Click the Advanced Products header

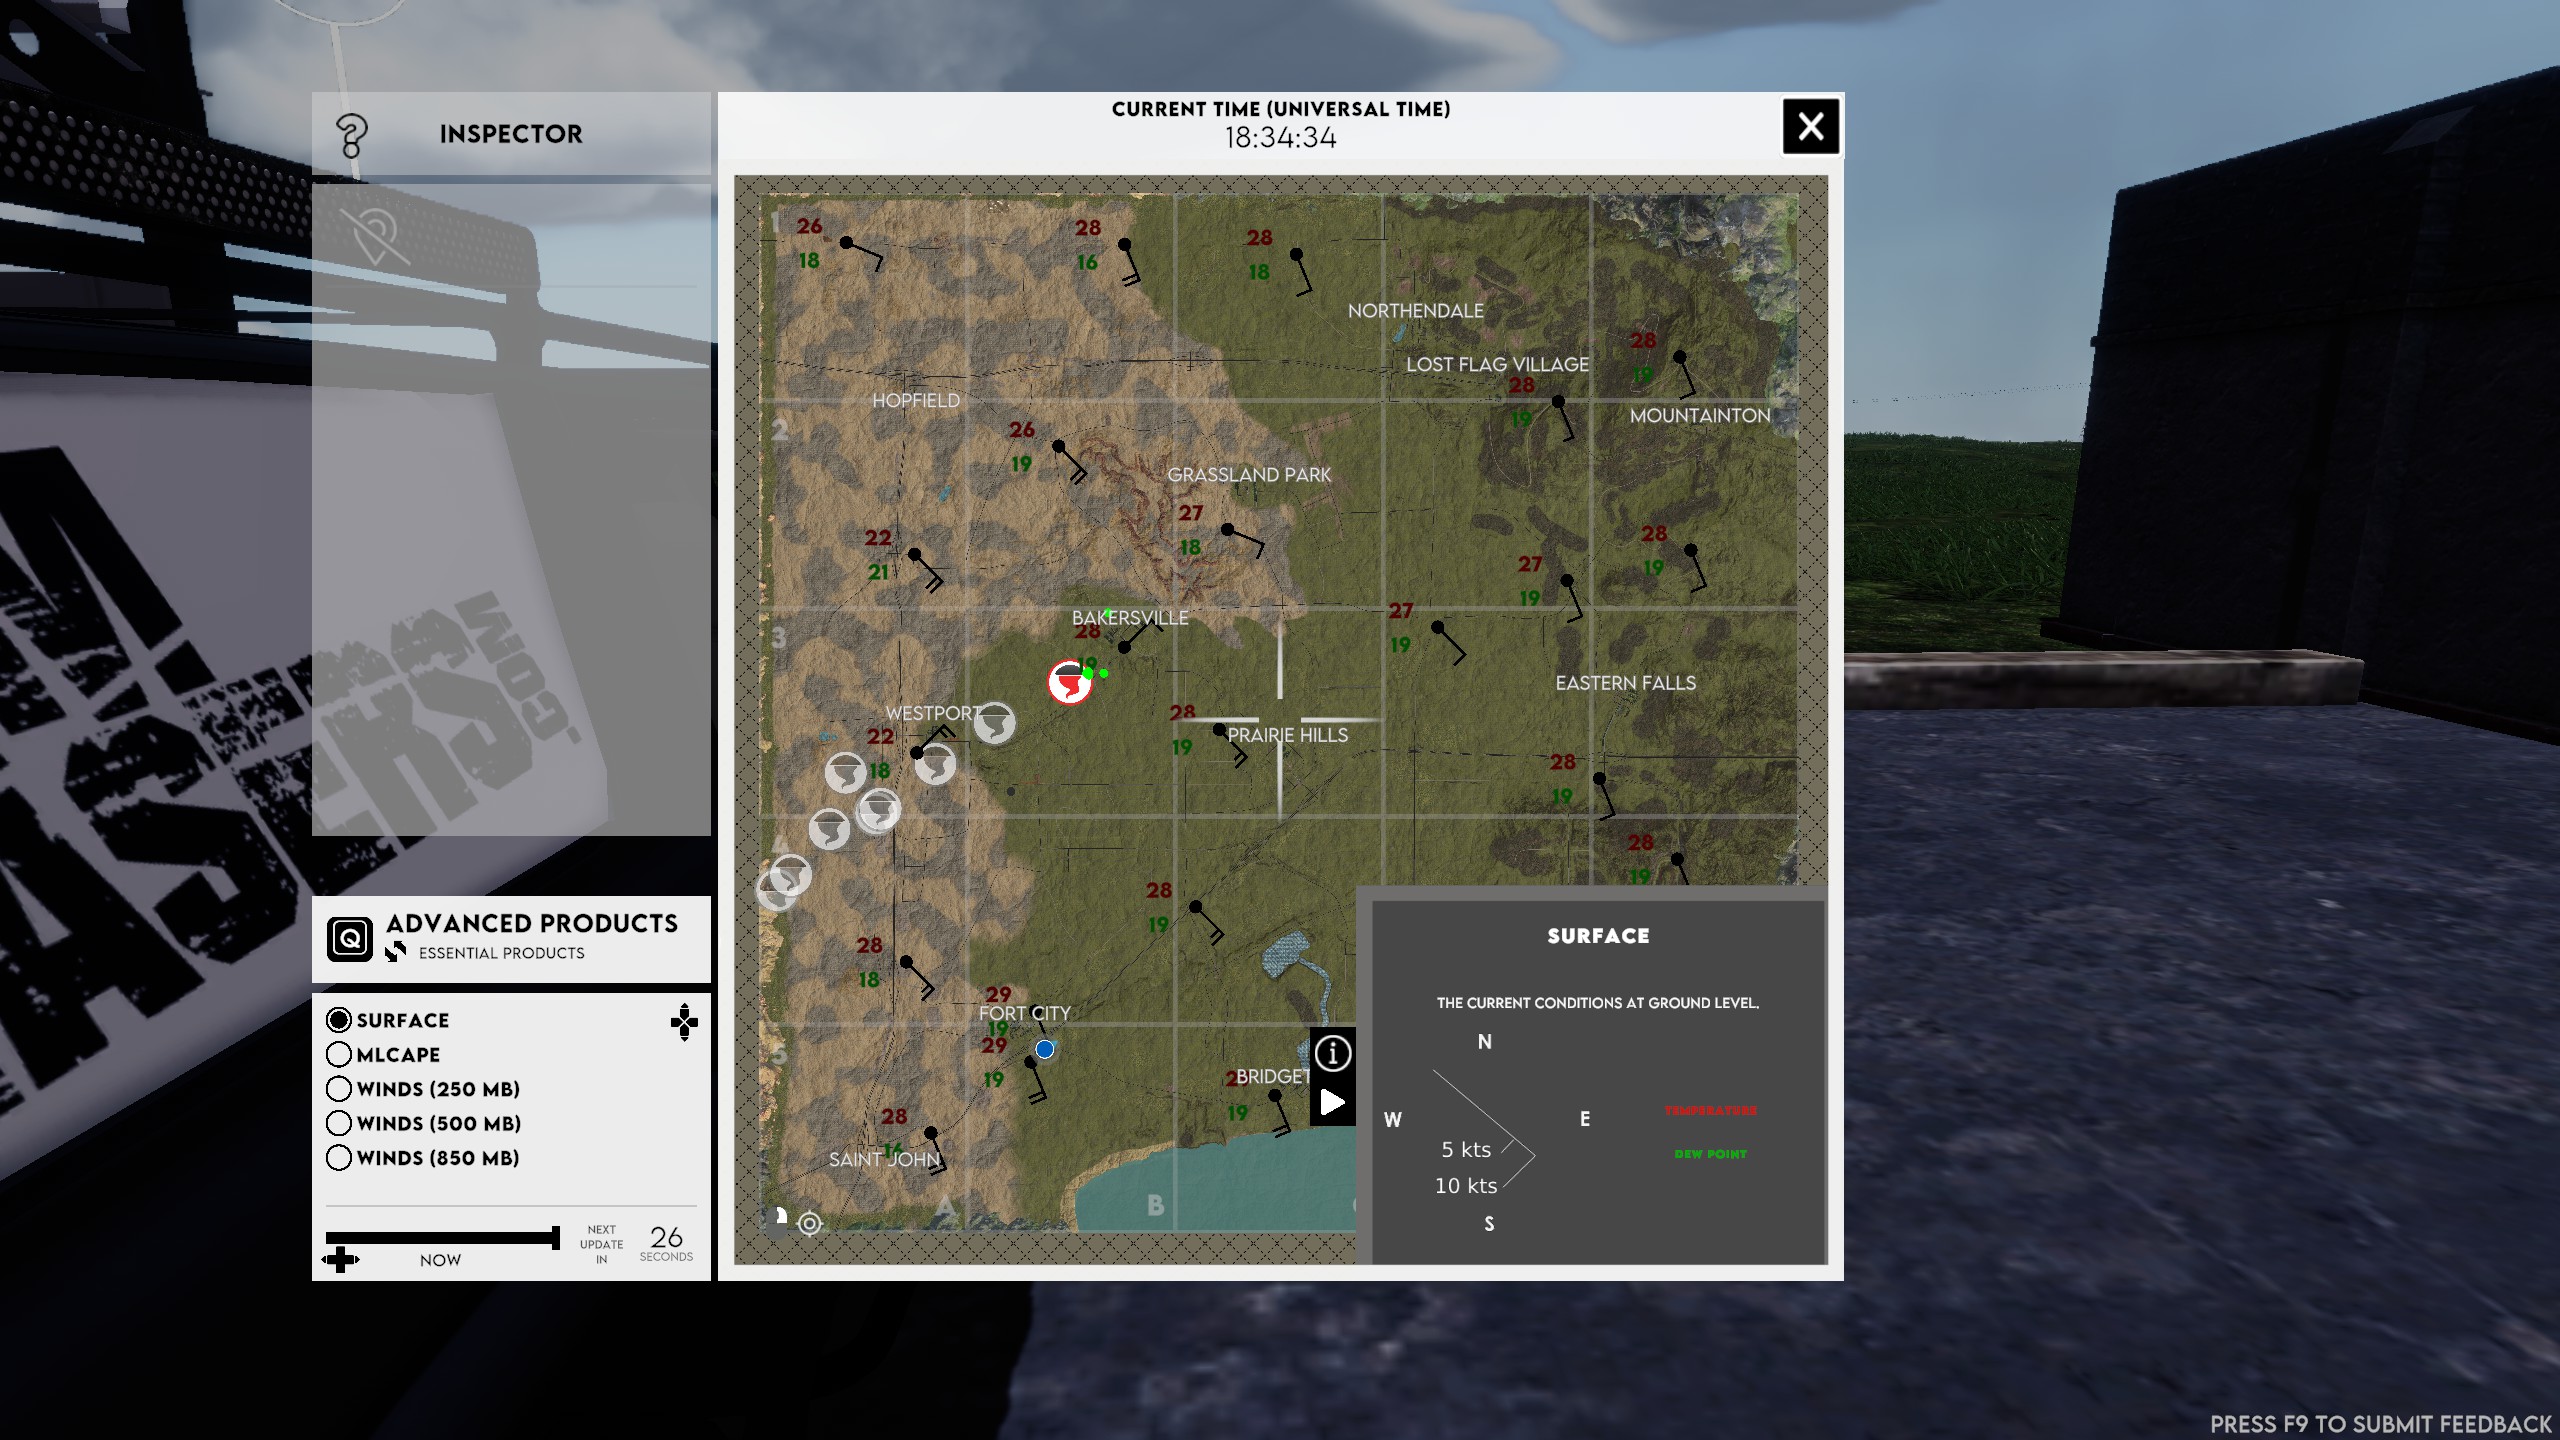pos(532,923)
